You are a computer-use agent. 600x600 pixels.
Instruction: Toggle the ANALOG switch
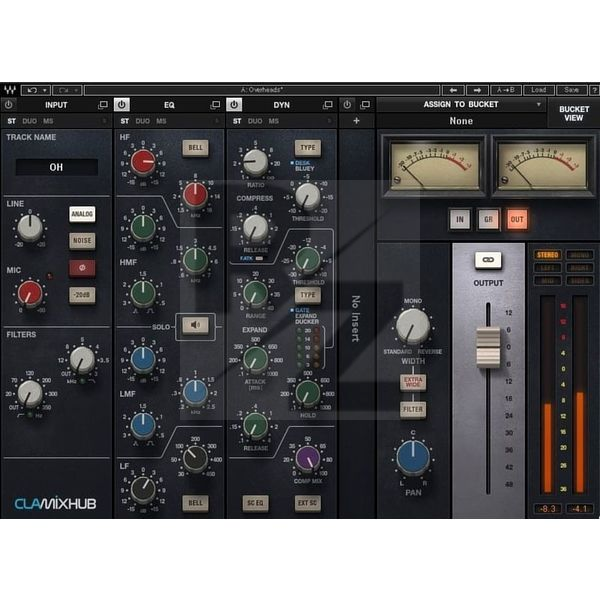click(x=82, y=214)
